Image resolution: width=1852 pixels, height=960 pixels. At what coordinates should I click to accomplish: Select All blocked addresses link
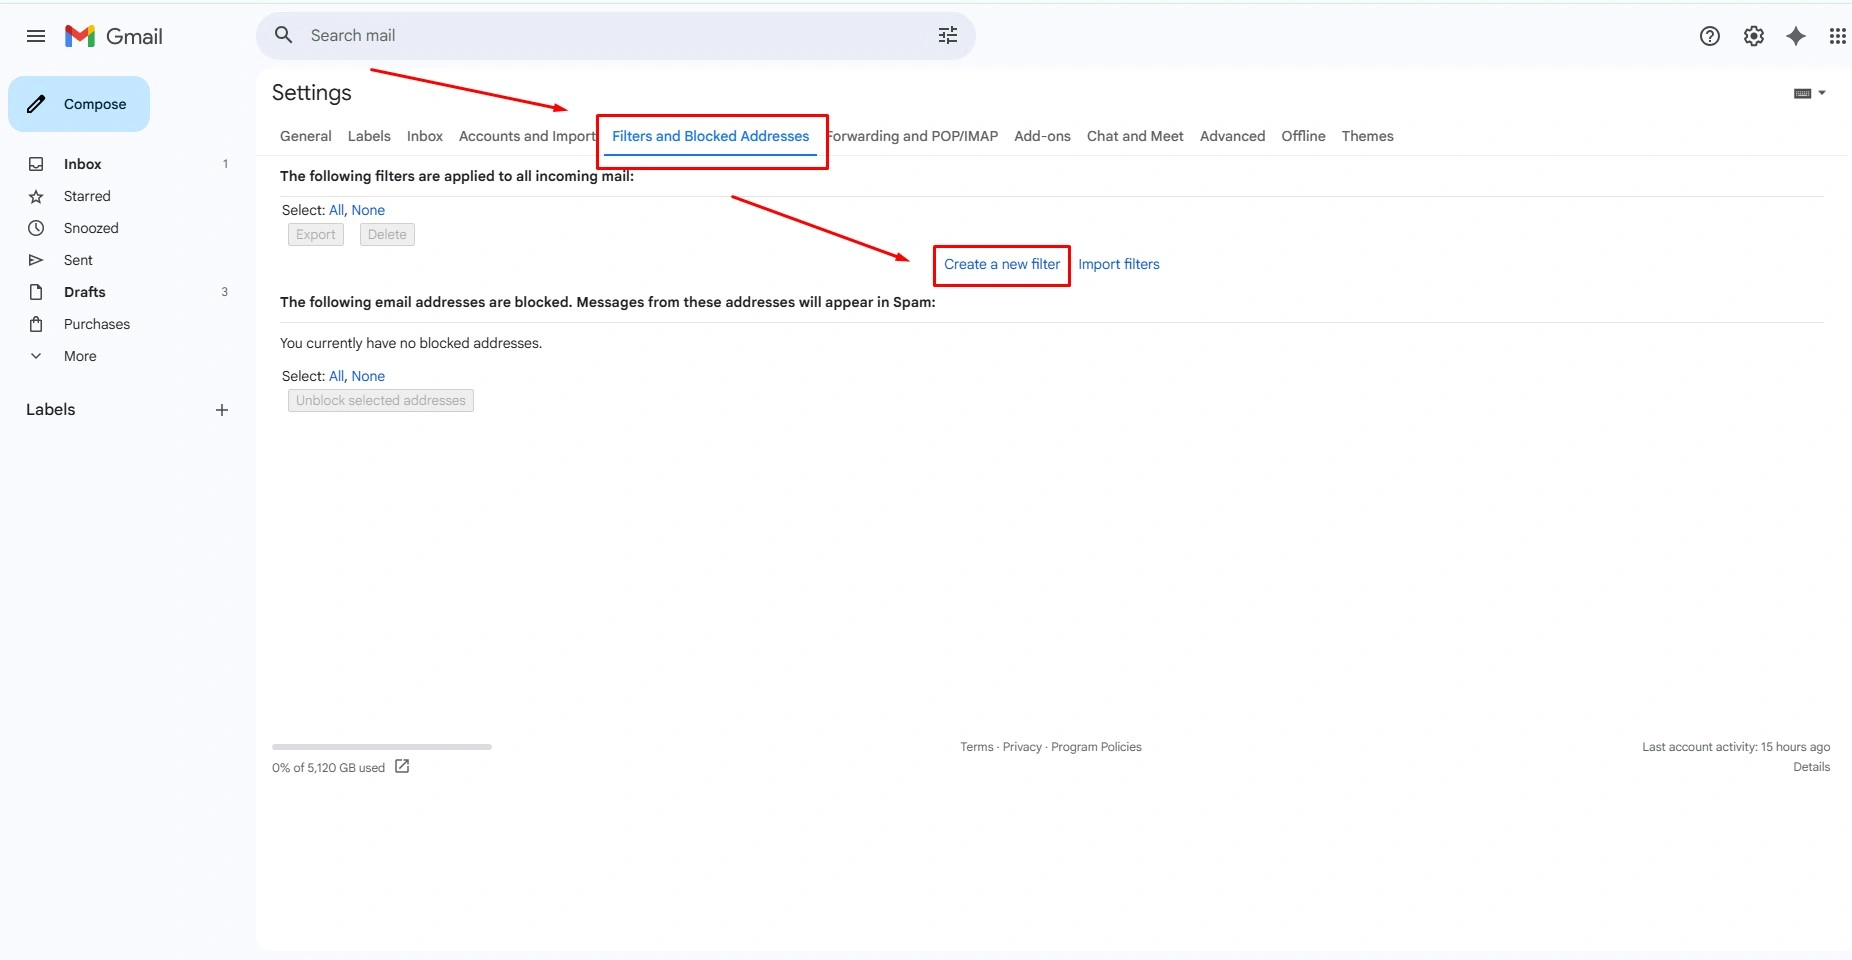point(336,376)
